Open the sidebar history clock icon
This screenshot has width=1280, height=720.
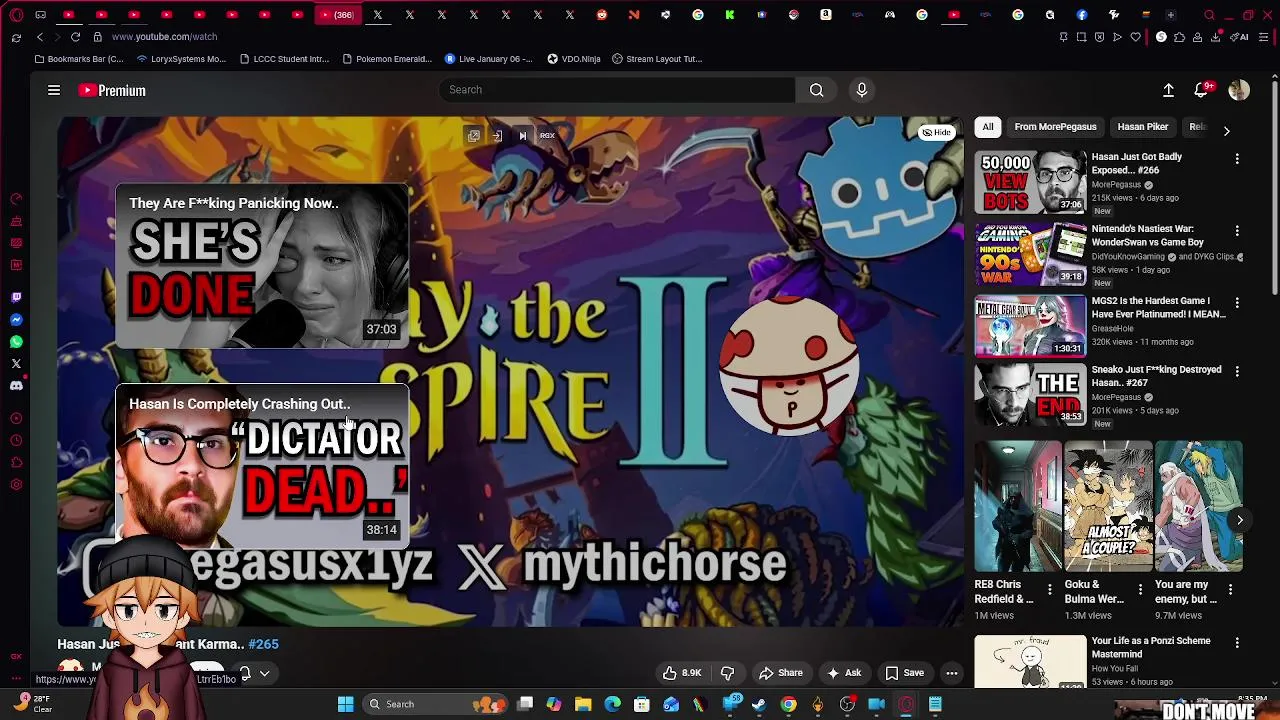(16, 441)
